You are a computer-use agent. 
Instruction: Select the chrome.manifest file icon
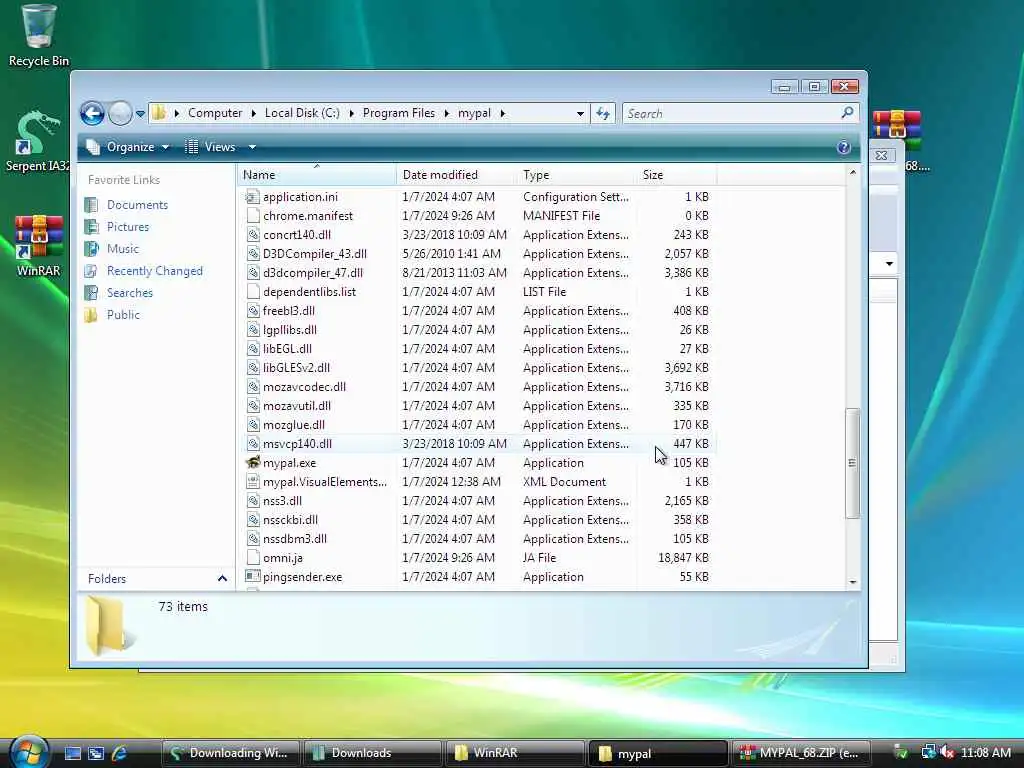[253, 216]
